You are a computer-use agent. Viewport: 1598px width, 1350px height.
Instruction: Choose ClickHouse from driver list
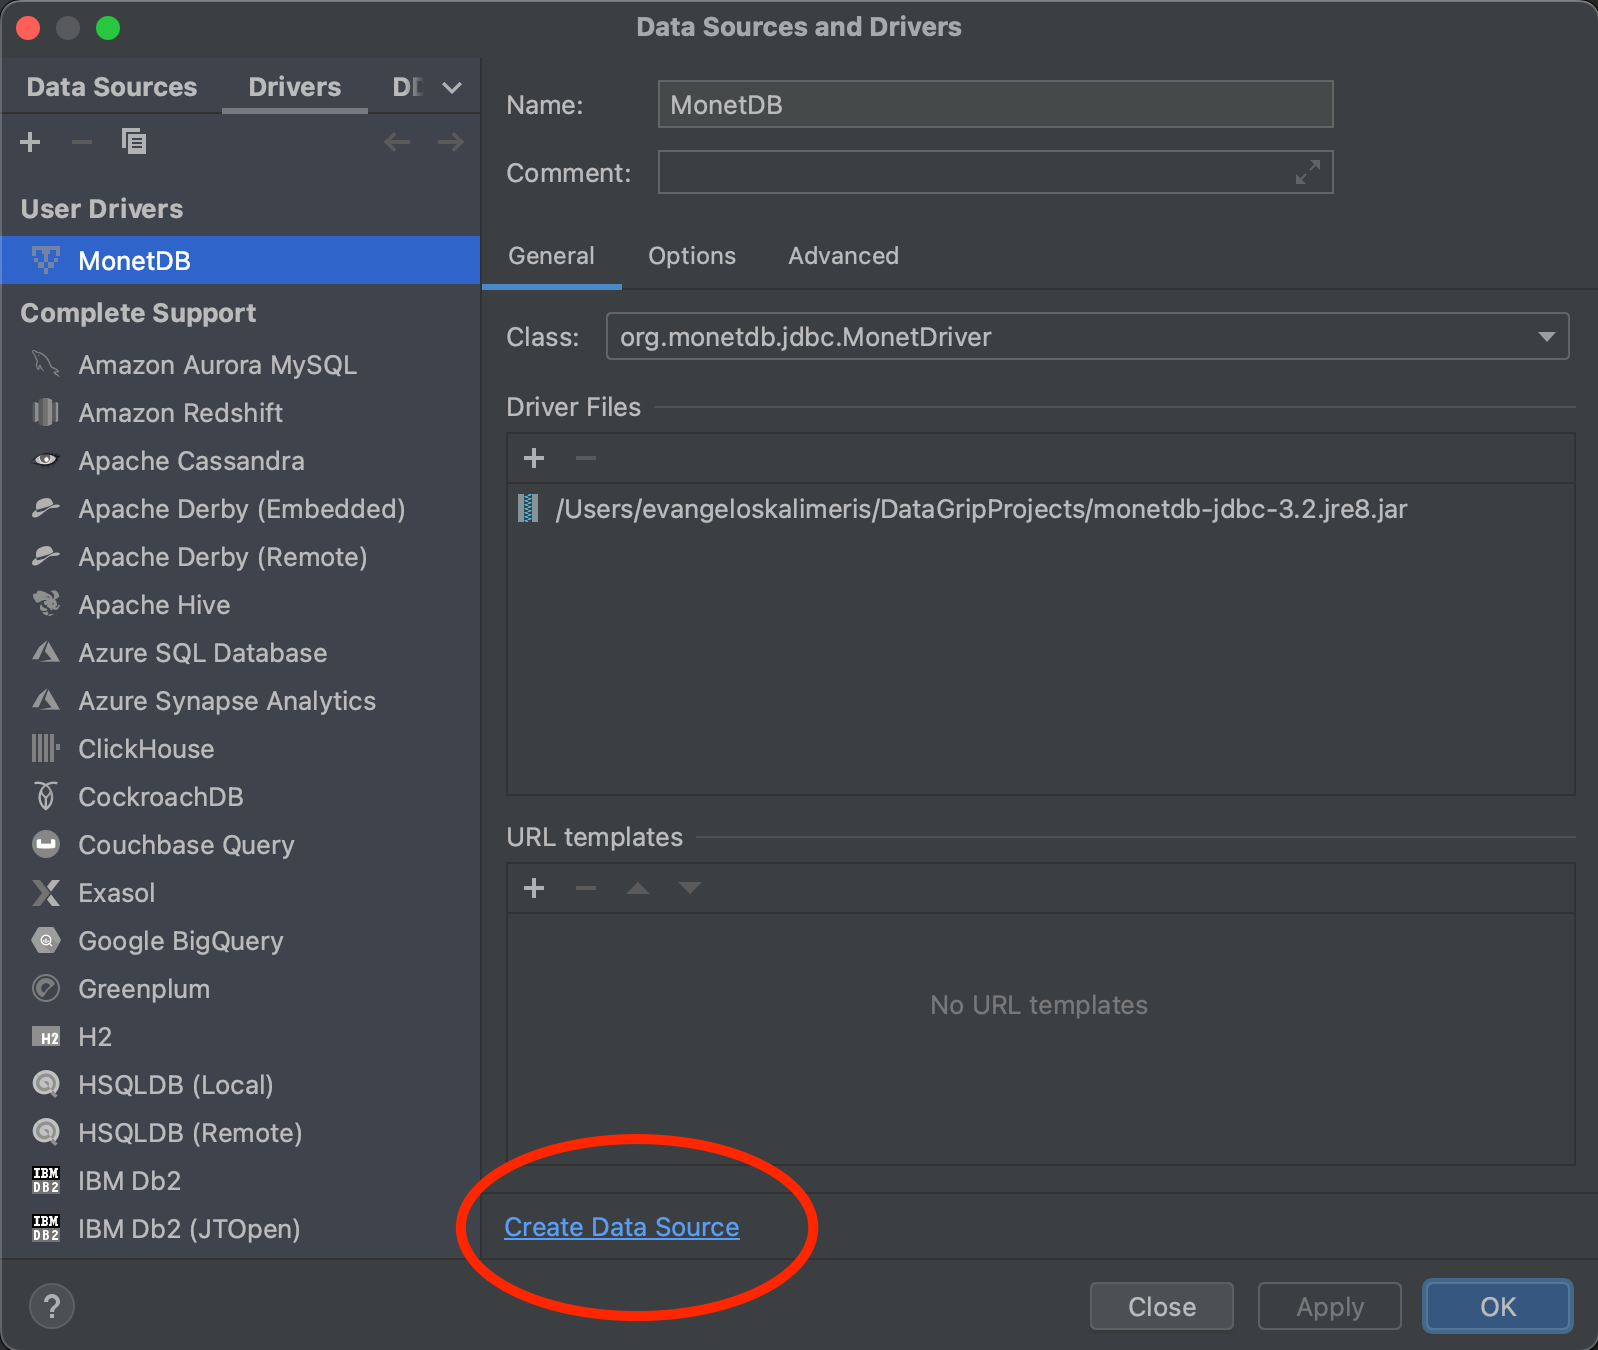pos(146,749)
